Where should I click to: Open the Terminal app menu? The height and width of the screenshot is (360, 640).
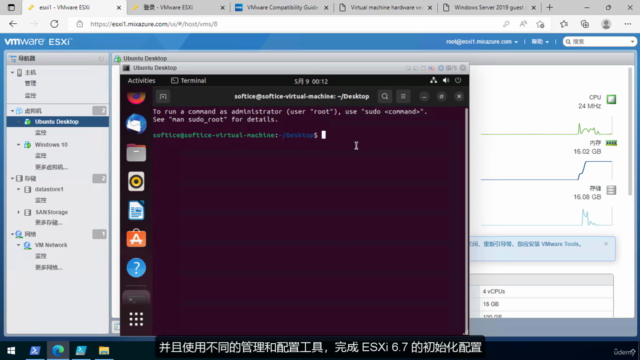pos(189,80)
